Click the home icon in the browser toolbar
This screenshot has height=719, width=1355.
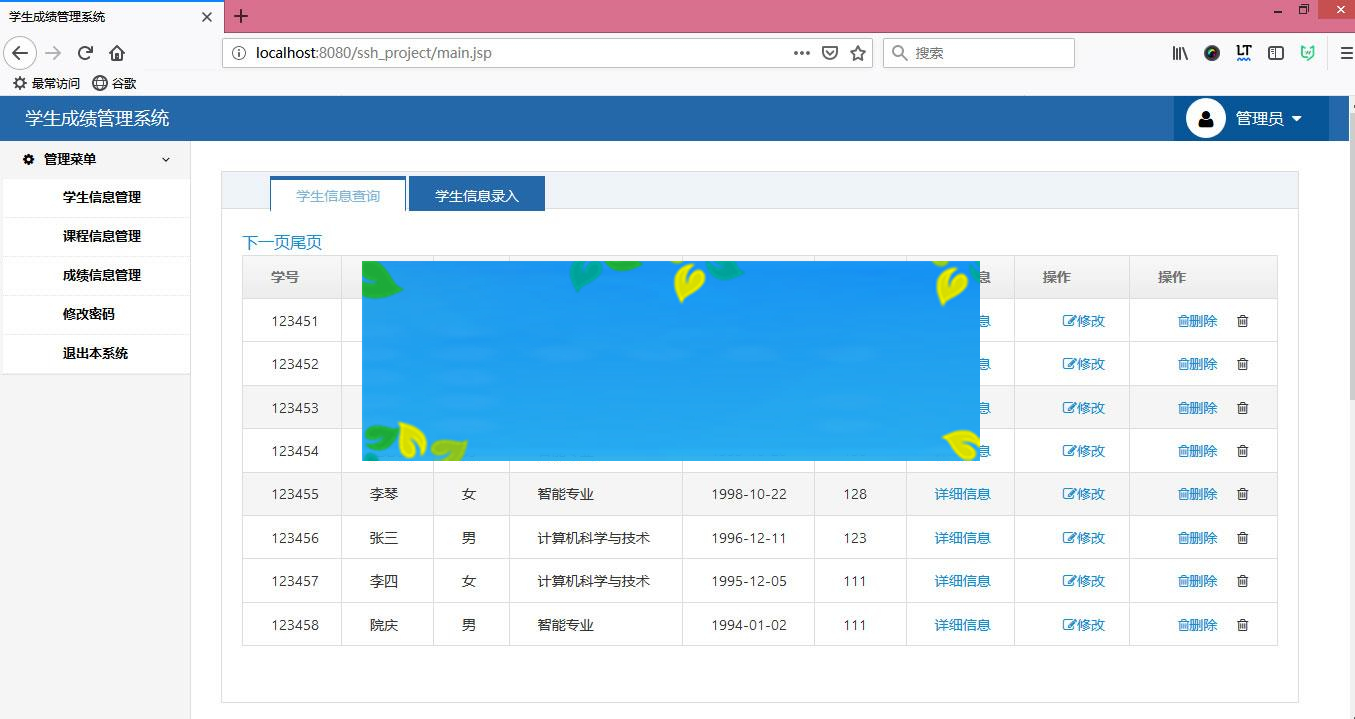[117, 53]
